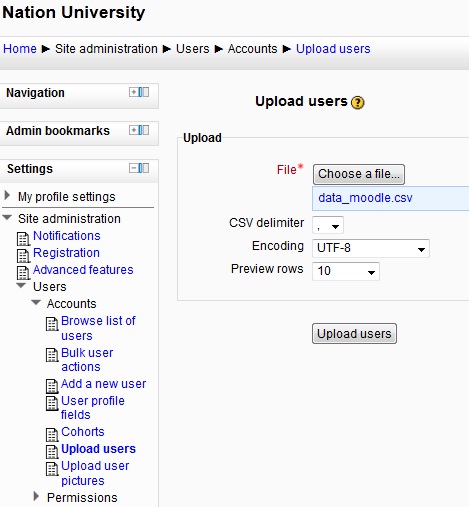This screenshot has width=469, height=507.
Task: Click the Registration page icon
Action: (23, 256)
